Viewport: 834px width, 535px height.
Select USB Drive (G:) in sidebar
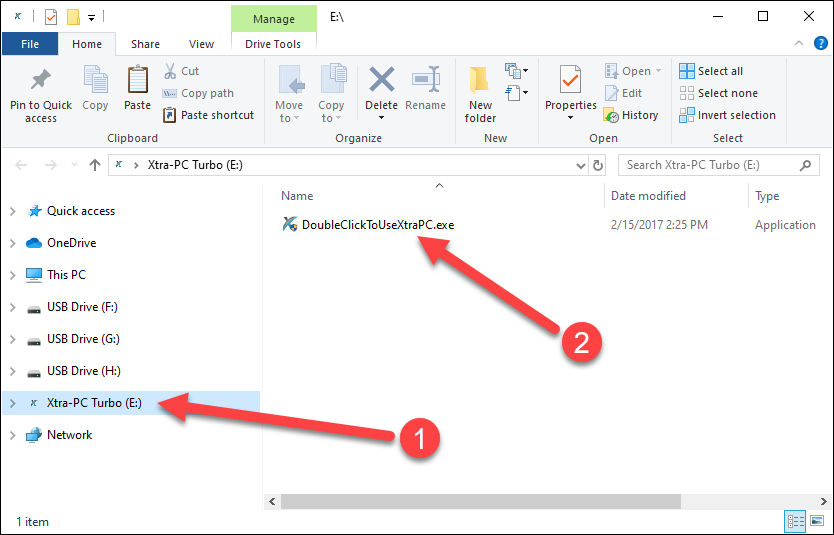coord(83,339)
